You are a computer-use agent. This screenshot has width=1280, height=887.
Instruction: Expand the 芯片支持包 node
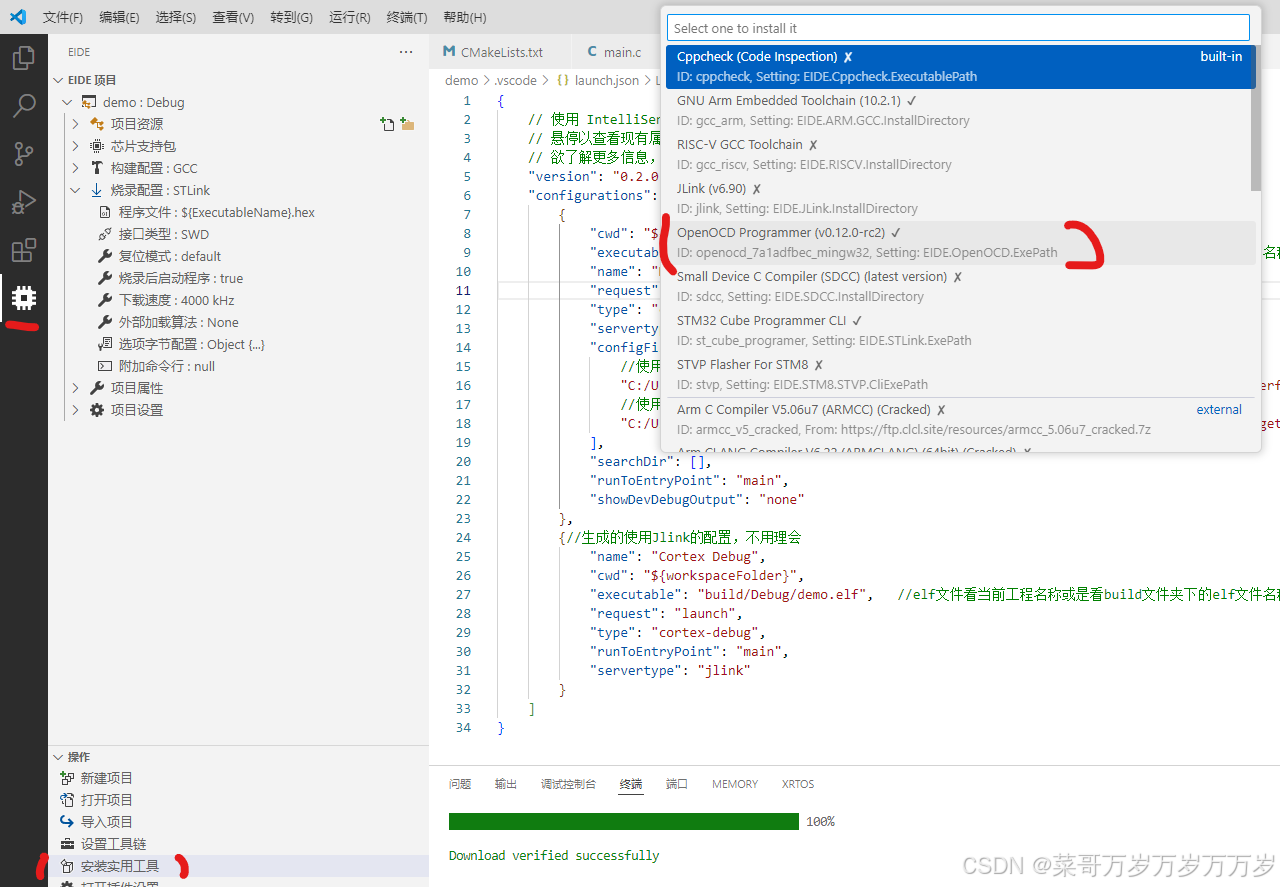(76, 146)
